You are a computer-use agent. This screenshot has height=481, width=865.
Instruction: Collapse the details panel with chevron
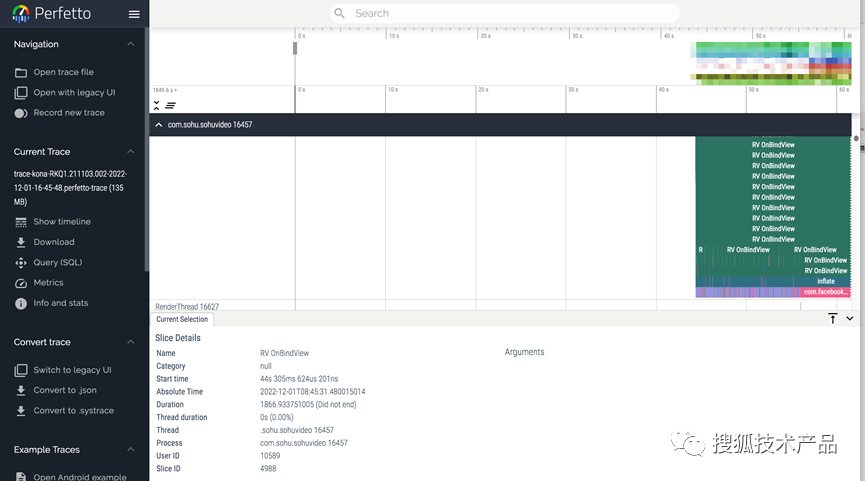850,318
